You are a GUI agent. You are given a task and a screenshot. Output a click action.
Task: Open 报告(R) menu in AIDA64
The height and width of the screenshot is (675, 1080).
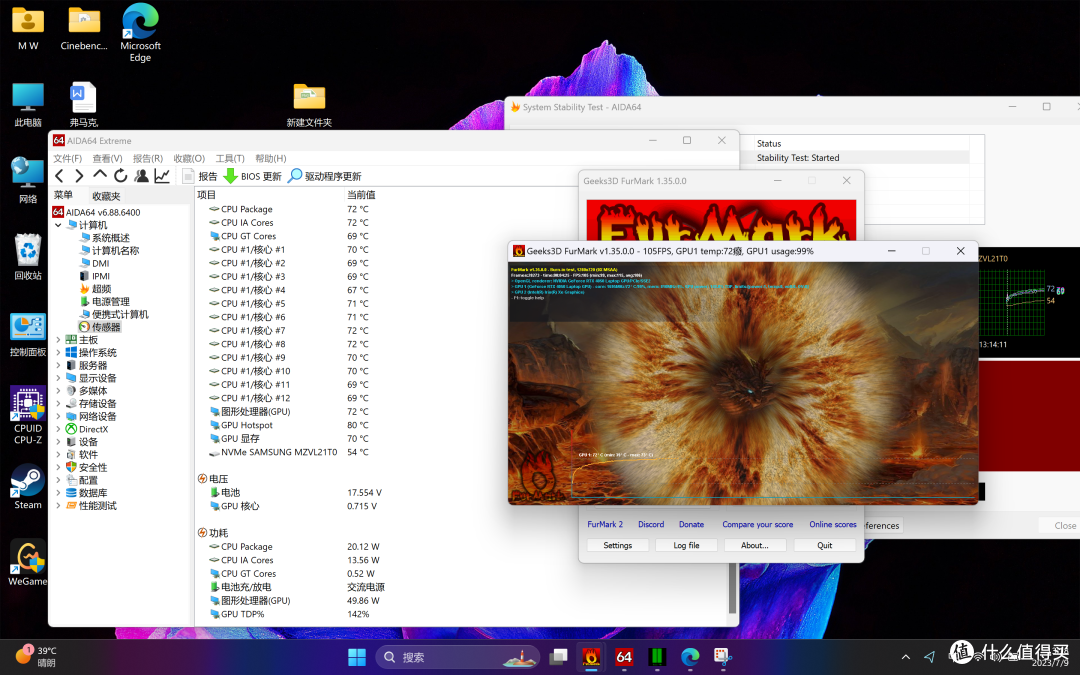point(147,158)
